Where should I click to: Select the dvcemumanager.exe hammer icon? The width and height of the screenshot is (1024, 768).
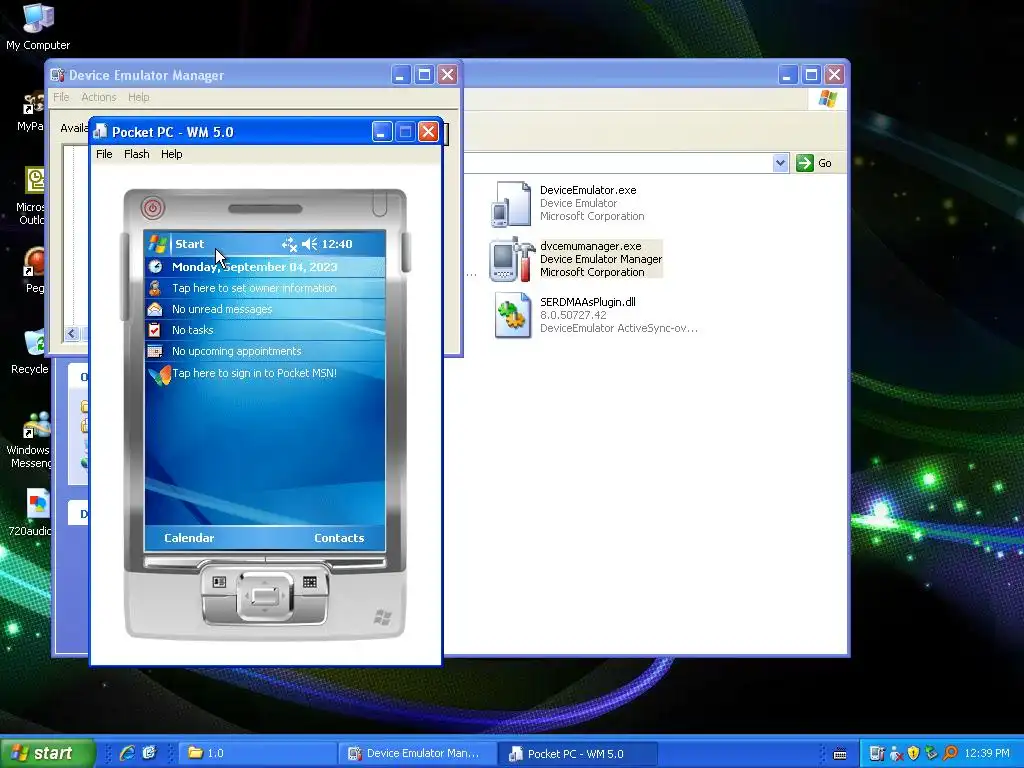pos(512,259)
